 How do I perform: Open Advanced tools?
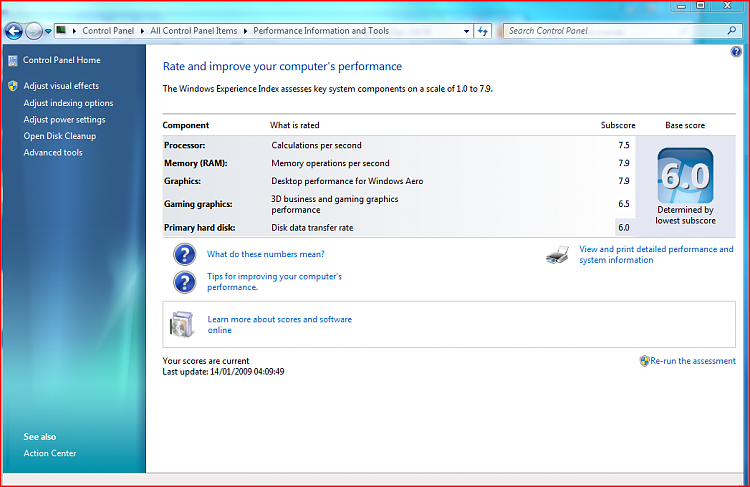click(53, 153)
